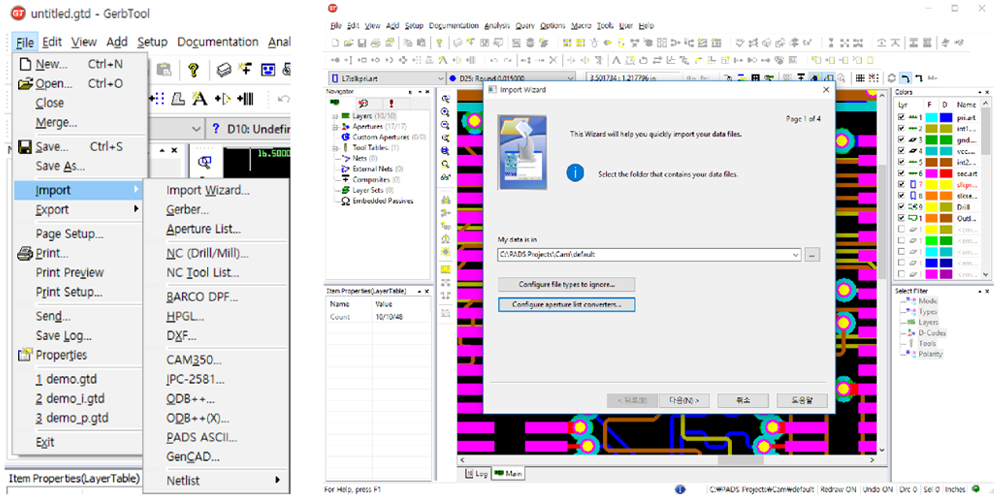Screen dimensions: 999x498
Task: Click the yellow help icon in right window toolbar
Action: [x=439, y=43]
